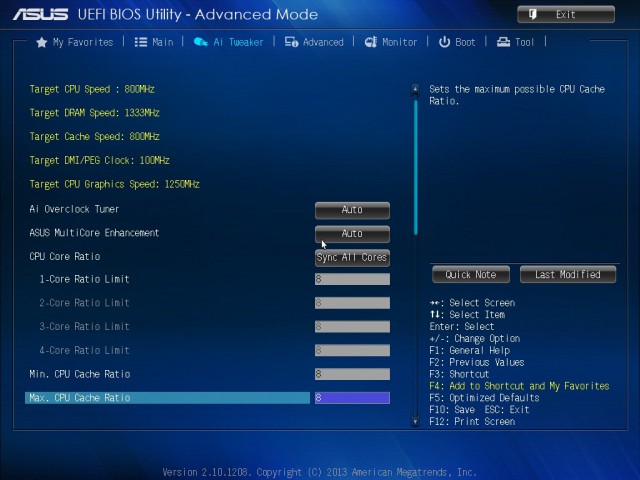Click the settings list scrollbar thumb
The image size is (640, 480).
(x=416, y=167)
